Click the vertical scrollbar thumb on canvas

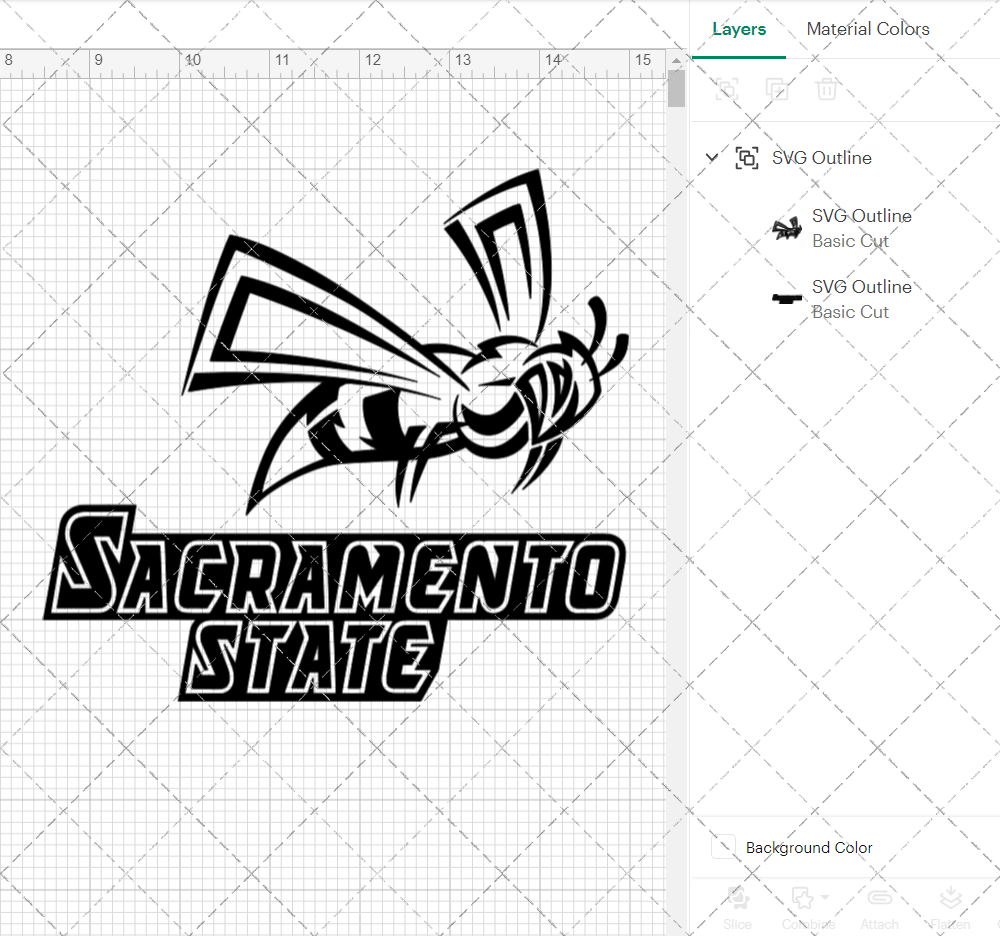[x=676, y=88]
